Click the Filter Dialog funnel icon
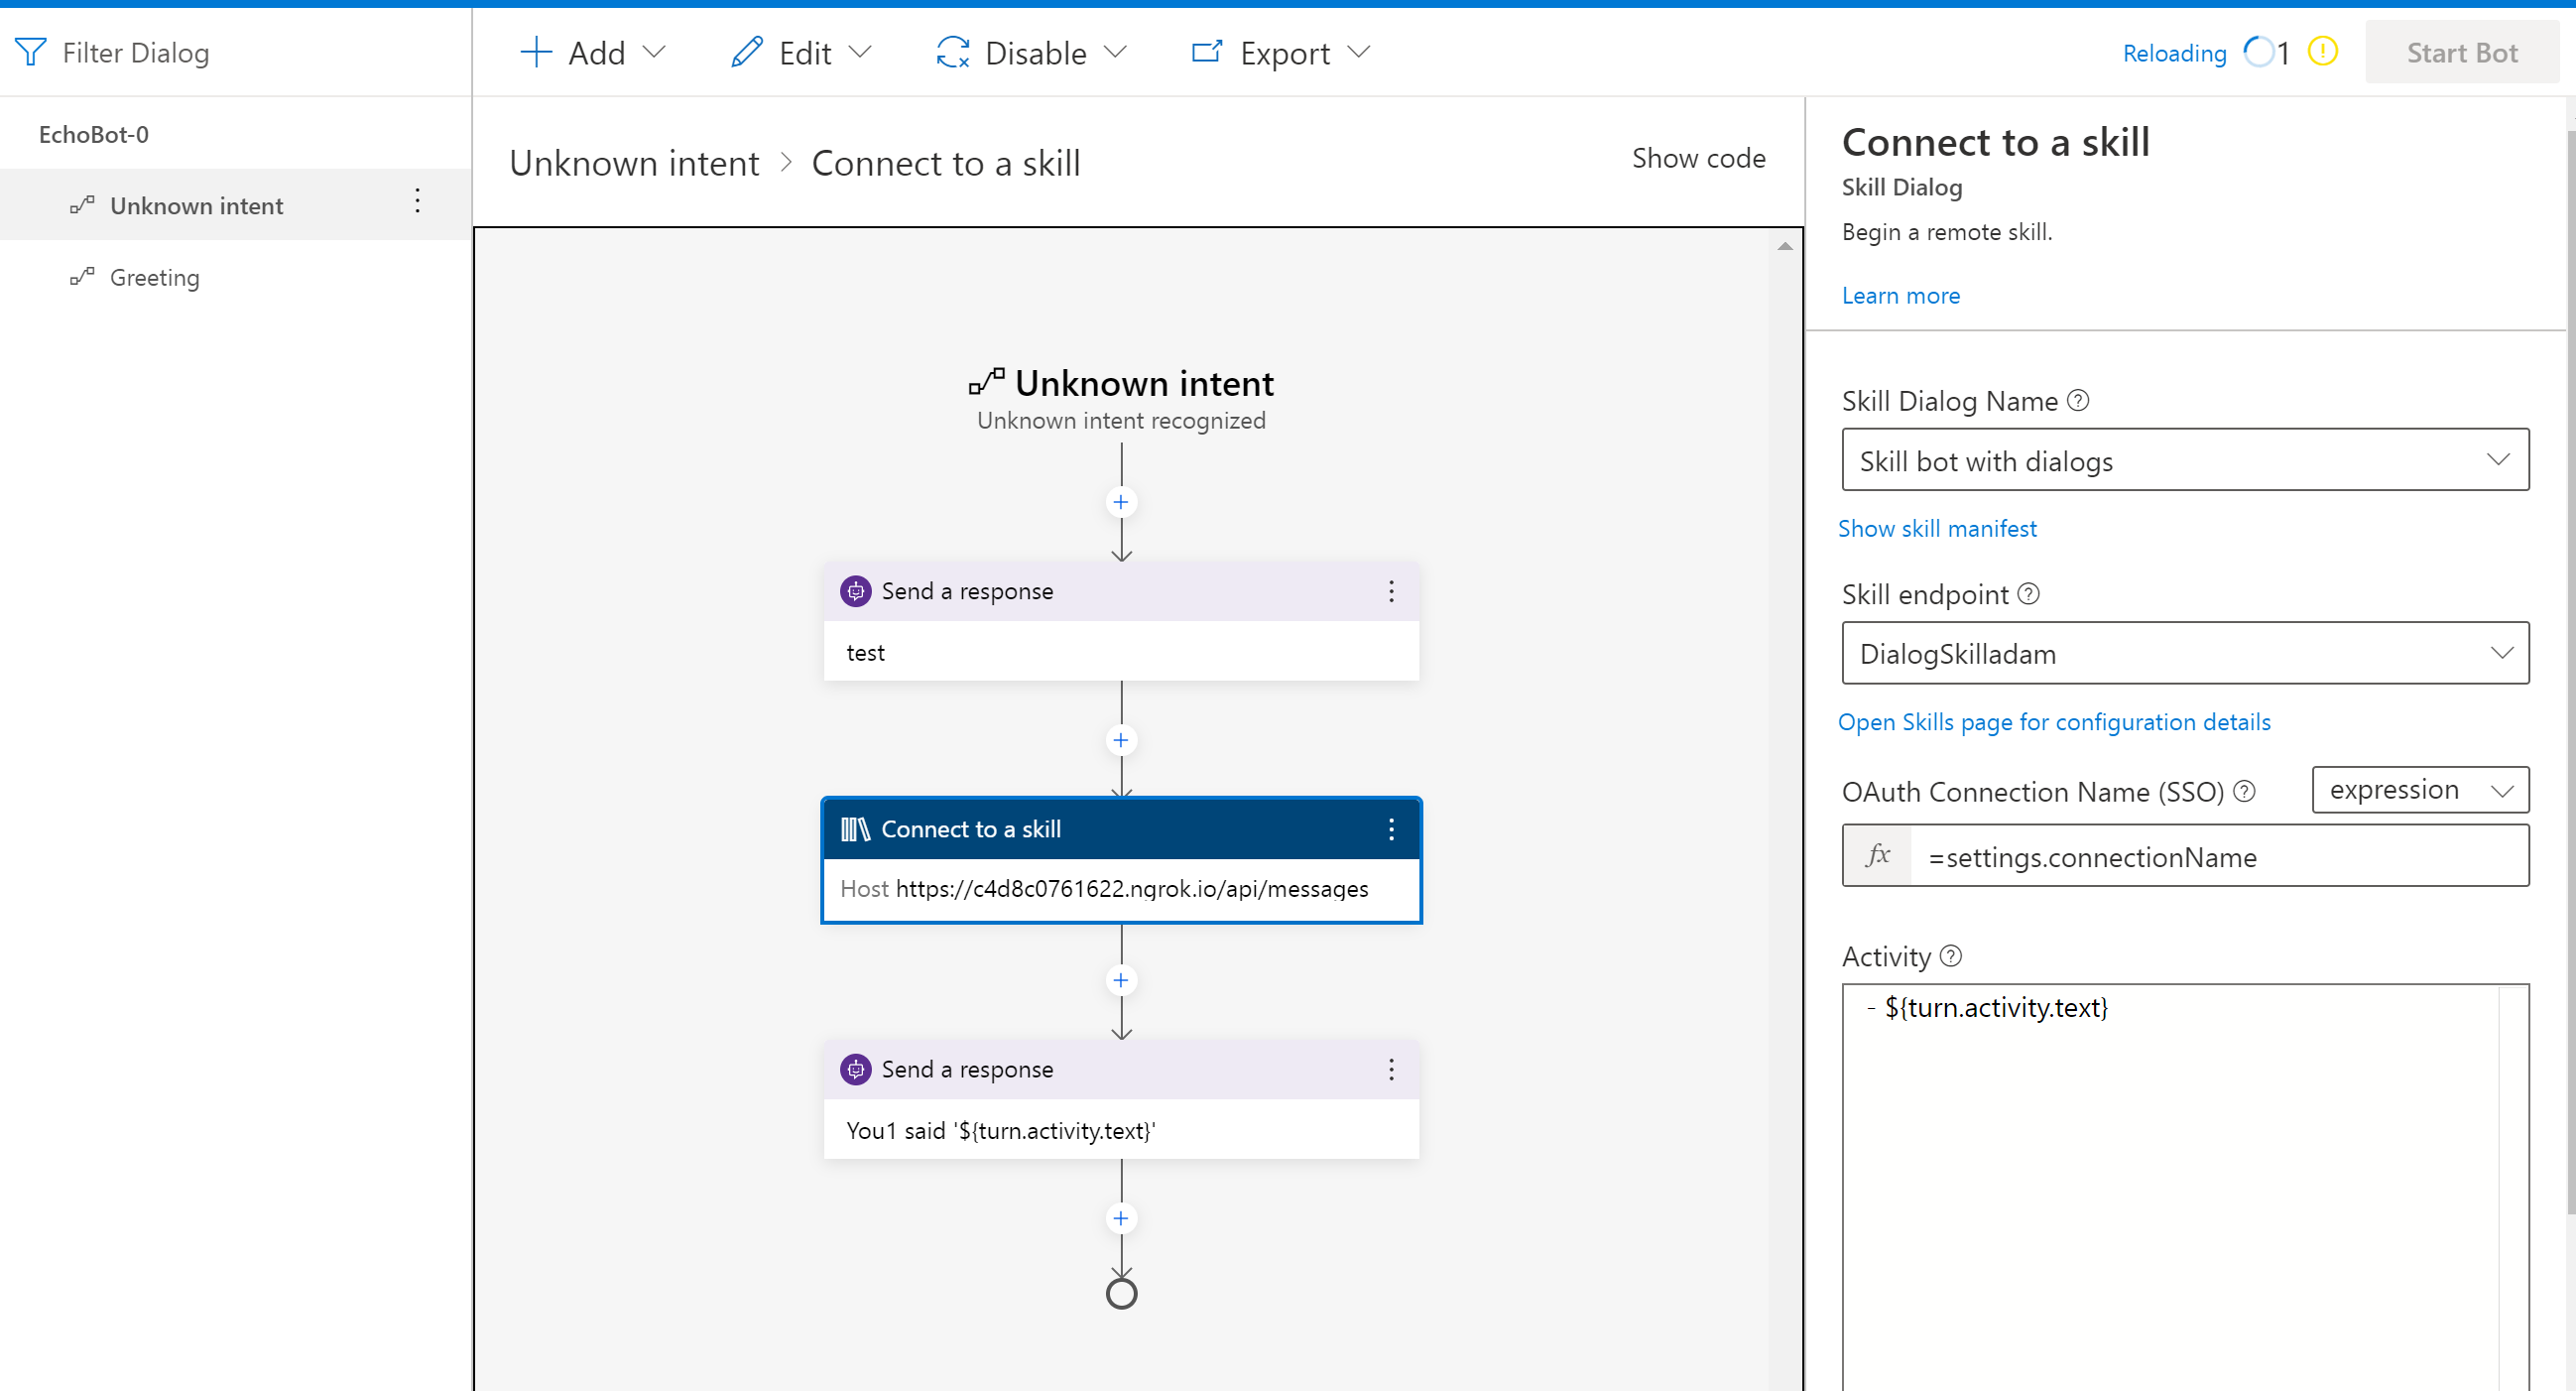Screen dimensions: 2576x1391 pos(31,52)
